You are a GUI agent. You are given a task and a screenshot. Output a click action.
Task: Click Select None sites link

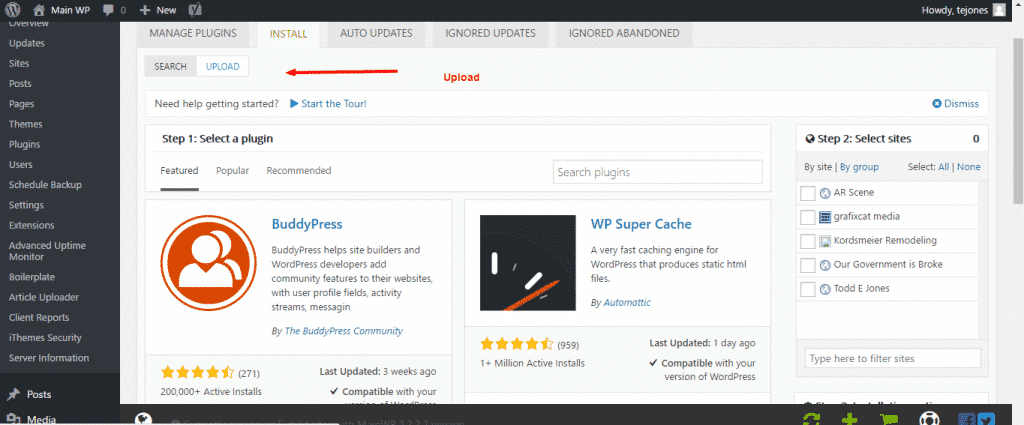coord(968,167)
